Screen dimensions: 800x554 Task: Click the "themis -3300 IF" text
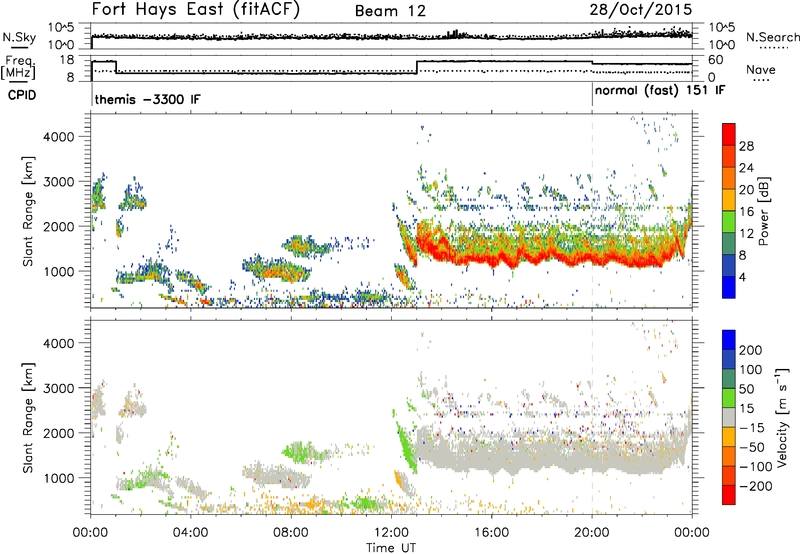point(147,99)
